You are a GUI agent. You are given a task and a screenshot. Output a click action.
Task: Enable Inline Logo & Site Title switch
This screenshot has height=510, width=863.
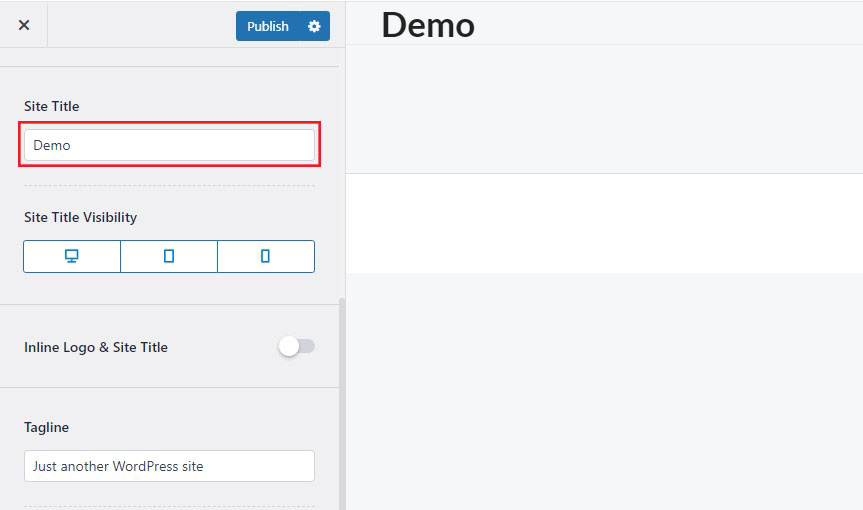pyautogui.click(x=297, y=347)
